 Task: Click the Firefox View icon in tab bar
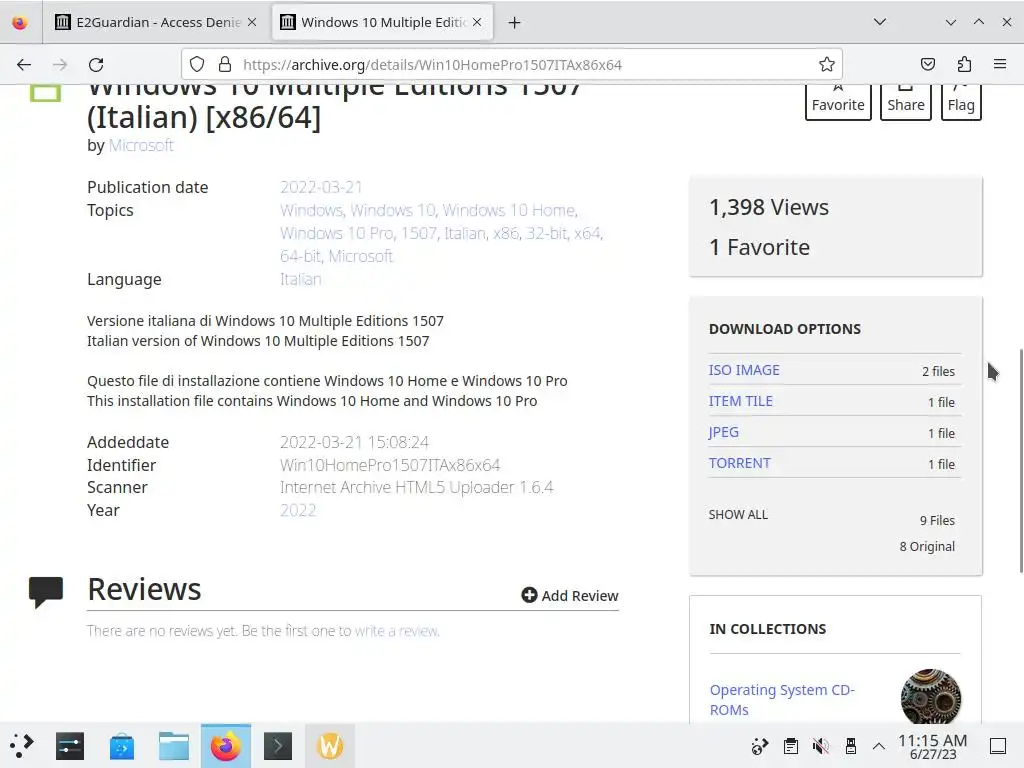point(20,23)
